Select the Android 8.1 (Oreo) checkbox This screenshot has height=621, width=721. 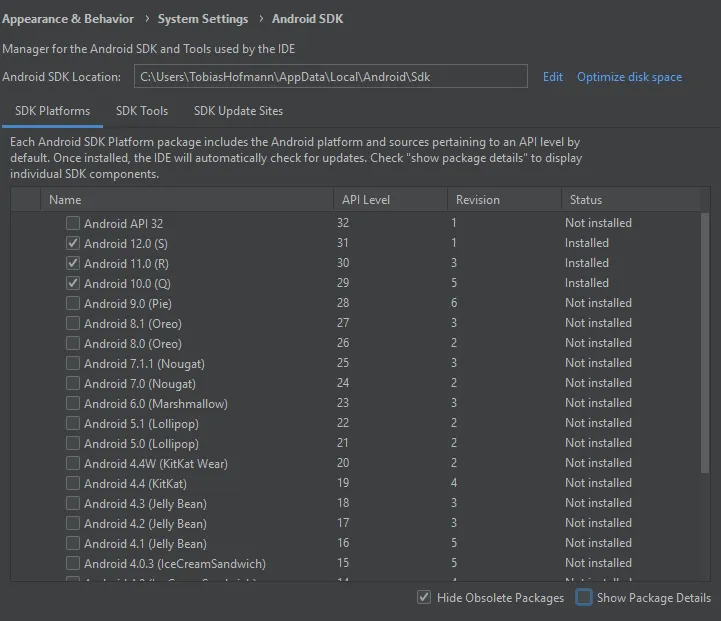(x=73, y=323)
